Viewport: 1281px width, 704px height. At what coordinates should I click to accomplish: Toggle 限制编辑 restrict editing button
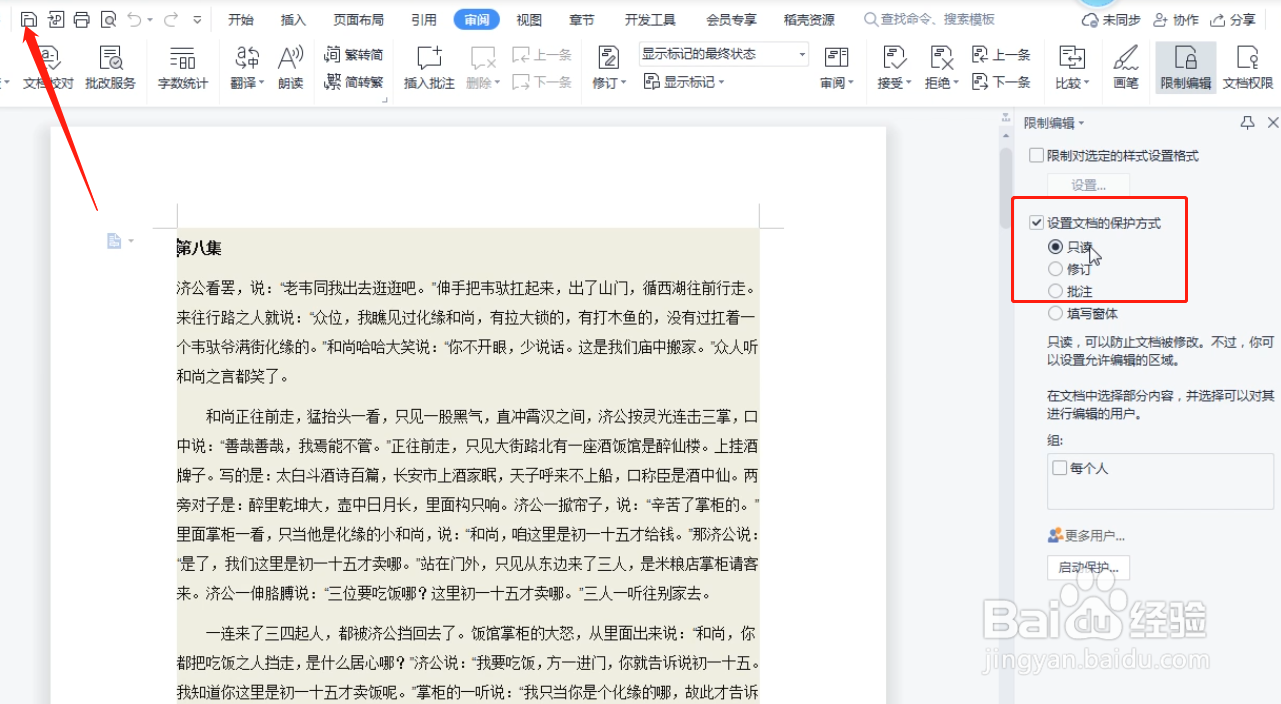point(1186,67)
